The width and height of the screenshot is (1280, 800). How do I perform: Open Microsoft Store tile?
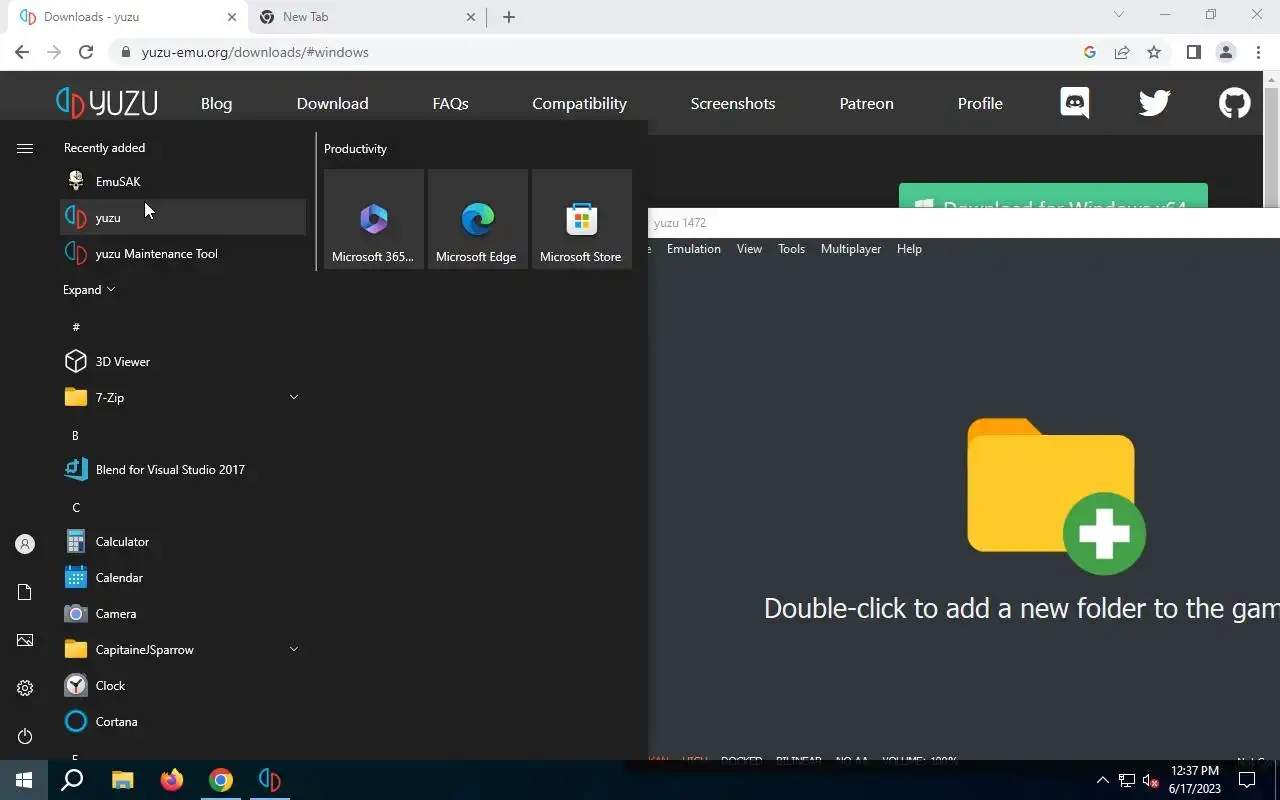pos(582,219)
